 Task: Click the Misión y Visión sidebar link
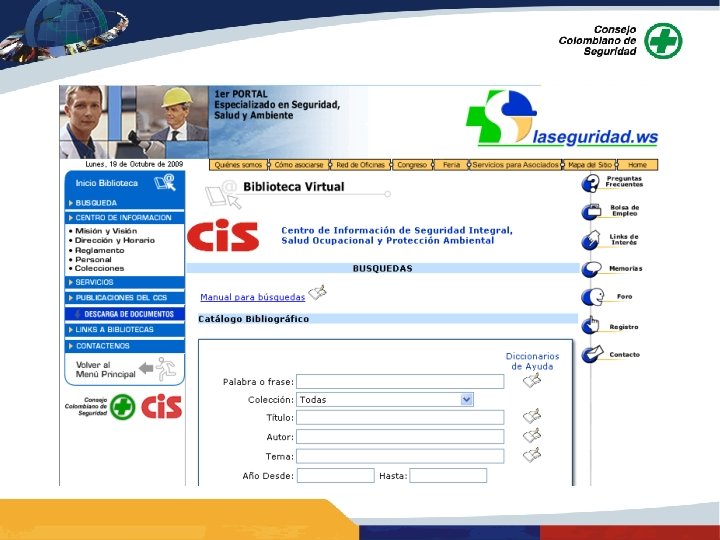(x=106, y=231)
